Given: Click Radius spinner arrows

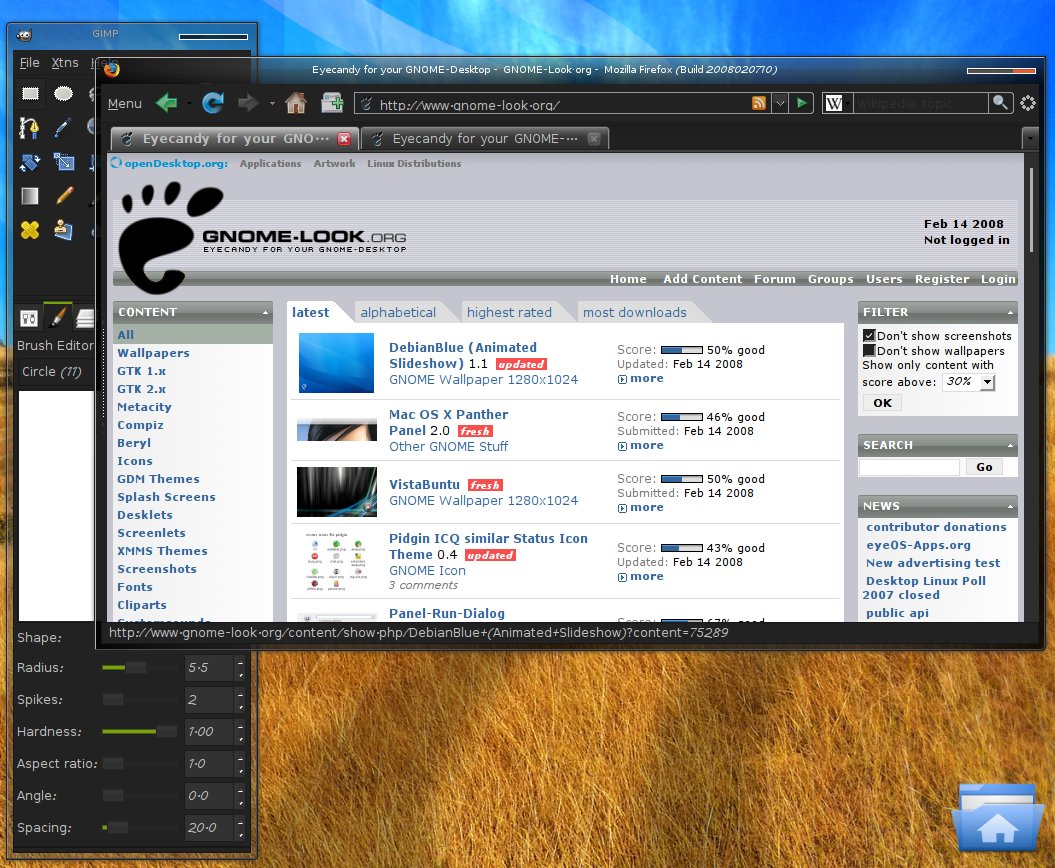Looking at the screenshot, I should point(240,667).
